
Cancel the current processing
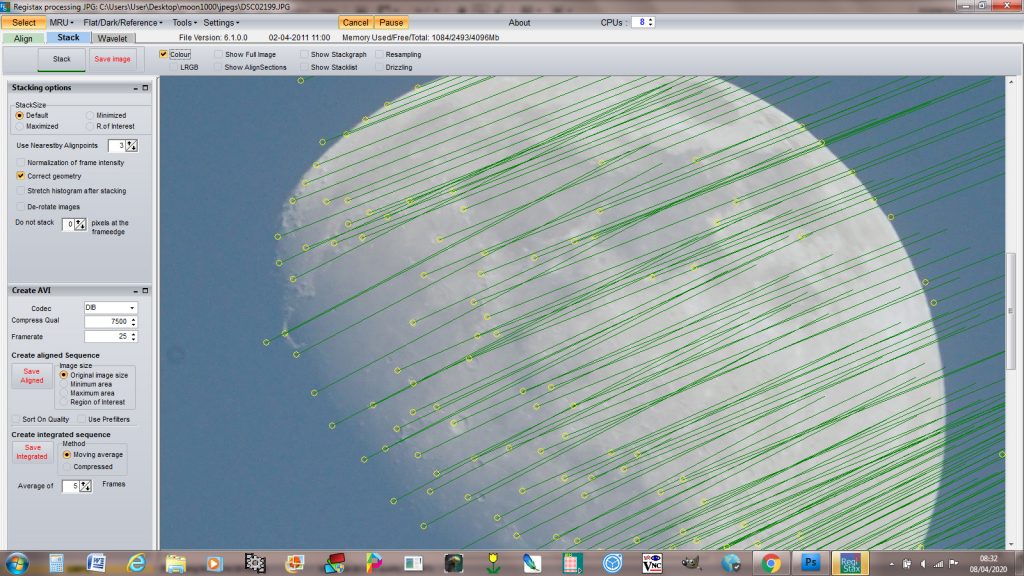click(x=355, y=22)
